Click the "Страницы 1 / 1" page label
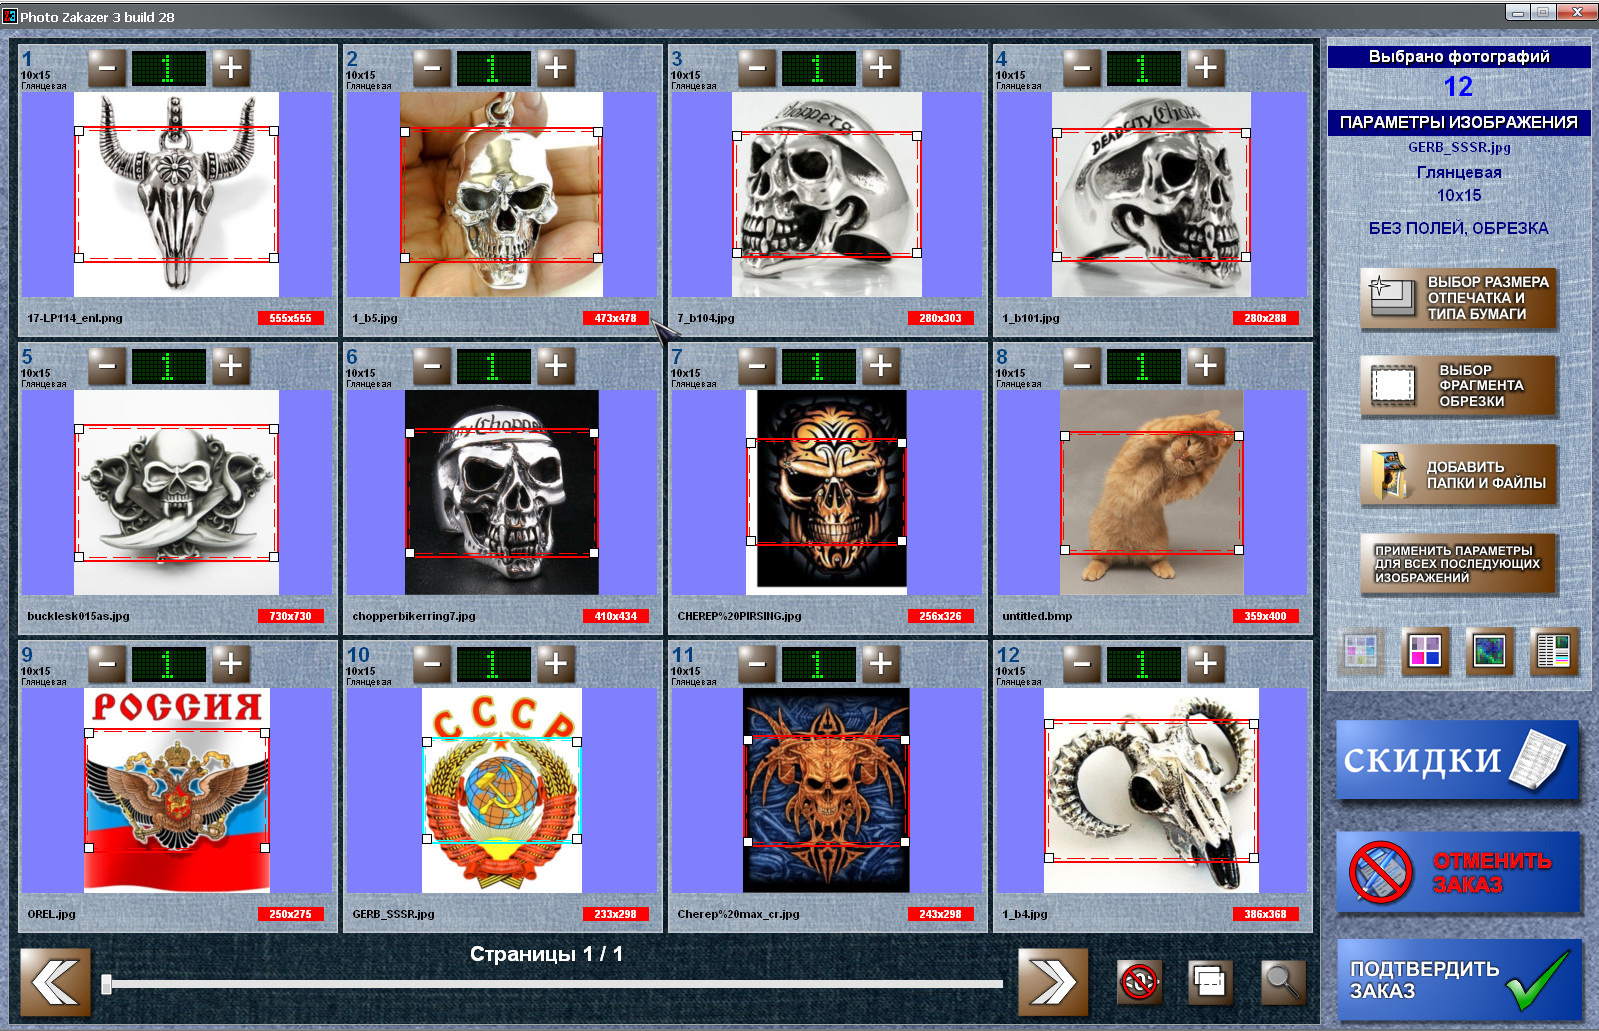The width and height of the screenshot is (1599, 1031). (x=546, y=954)
